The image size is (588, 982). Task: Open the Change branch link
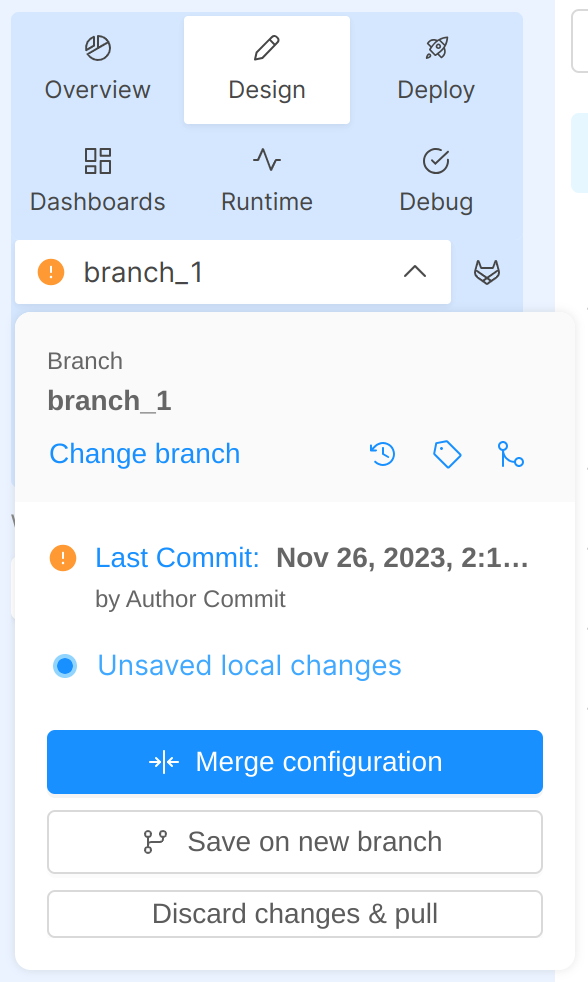(x=144, y=454)
